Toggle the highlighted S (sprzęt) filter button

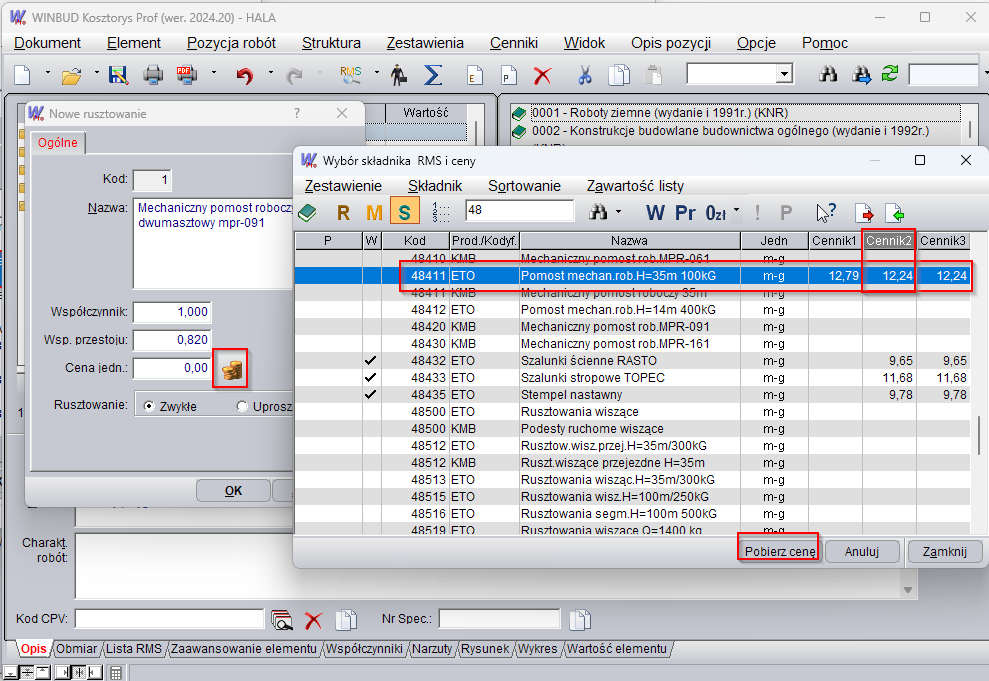405,211
